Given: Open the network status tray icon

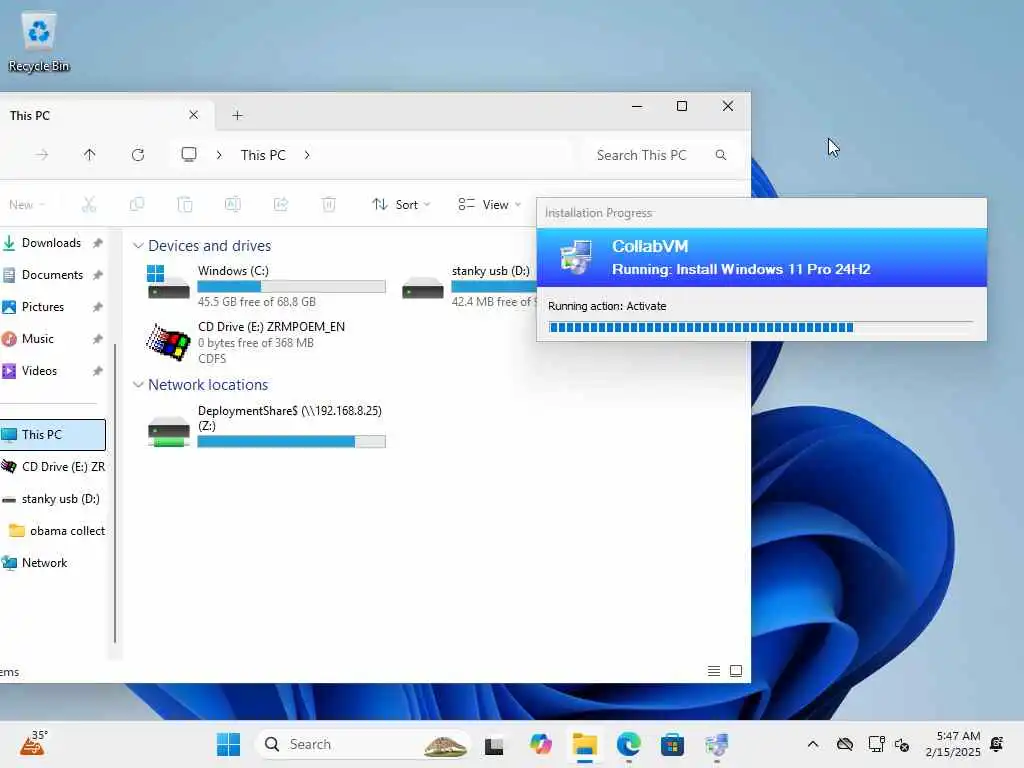Looking at the screenshot, I should tap(876, 744).
